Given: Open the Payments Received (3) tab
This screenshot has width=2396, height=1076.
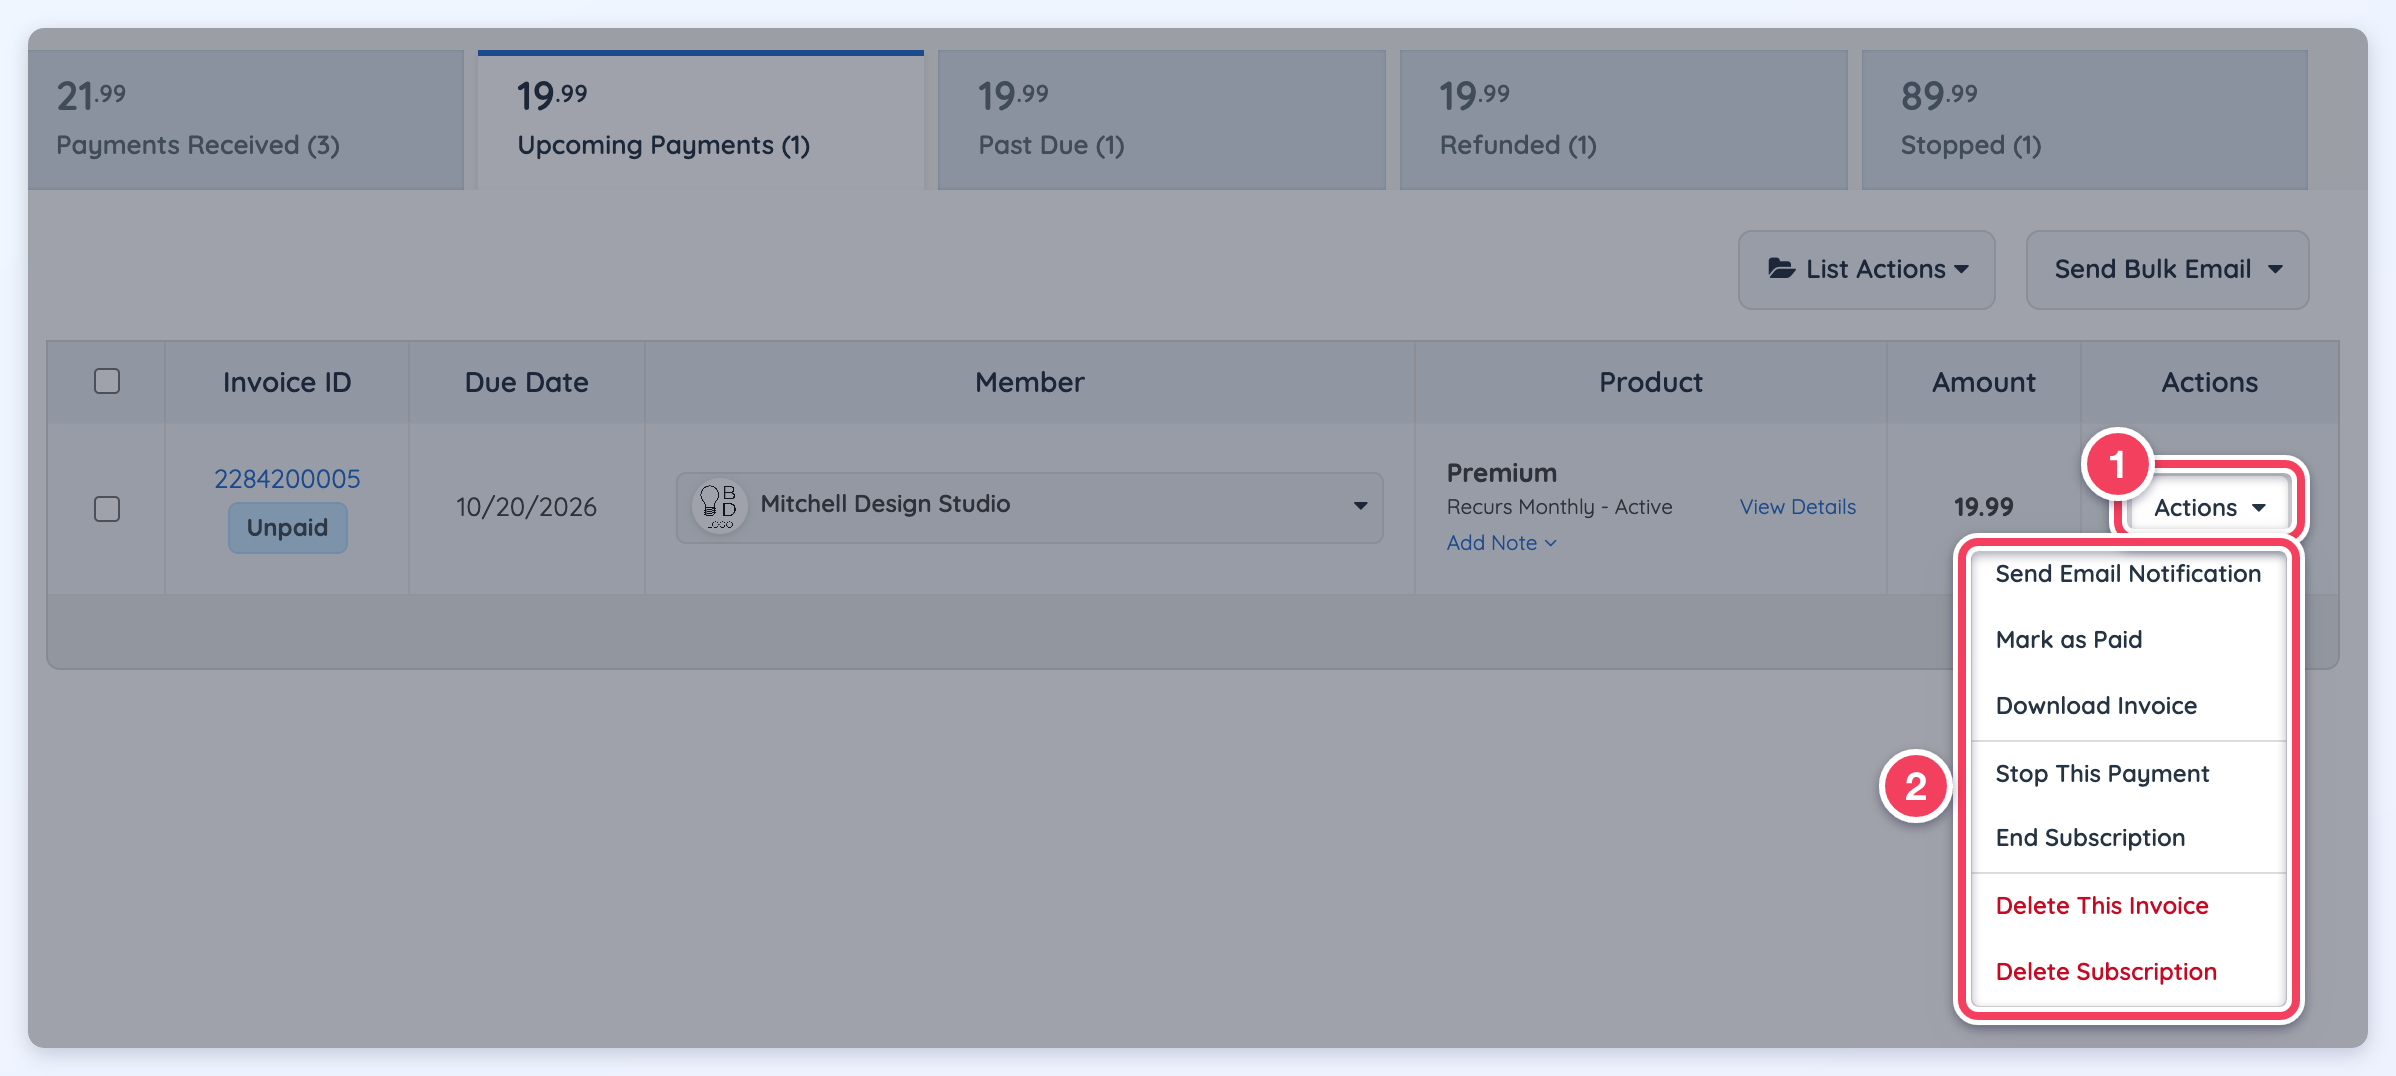Looking at the screenshot, I should click(246, 120).
